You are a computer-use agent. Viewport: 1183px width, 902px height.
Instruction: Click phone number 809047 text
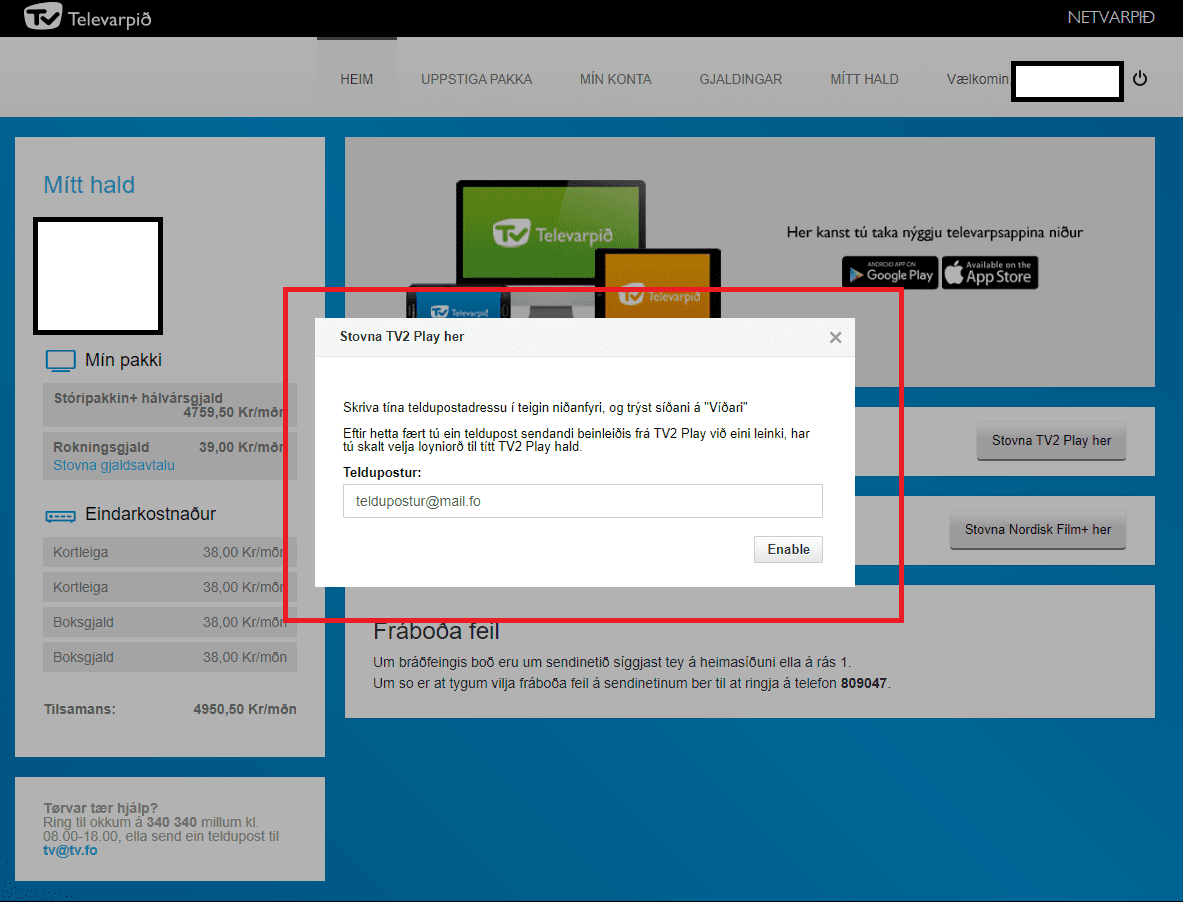click(864, 683)
